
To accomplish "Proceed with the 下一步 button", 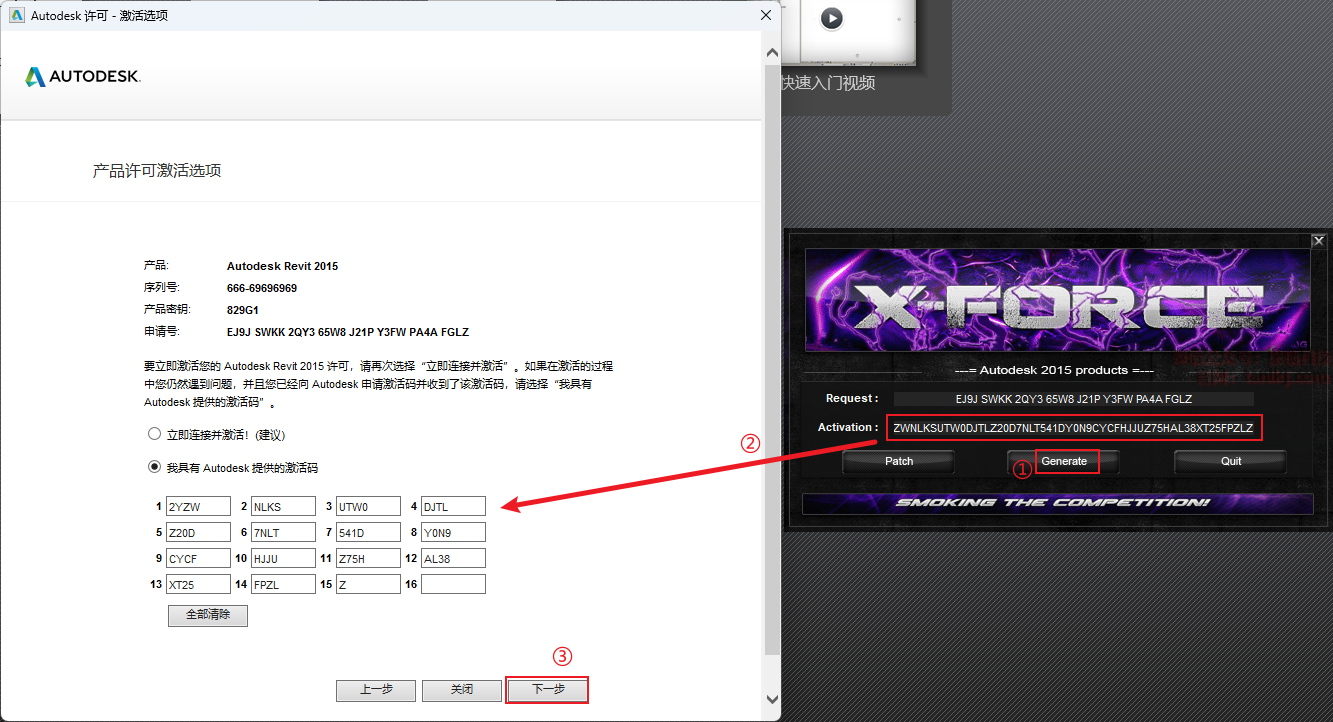I will [x=547, y=690].
